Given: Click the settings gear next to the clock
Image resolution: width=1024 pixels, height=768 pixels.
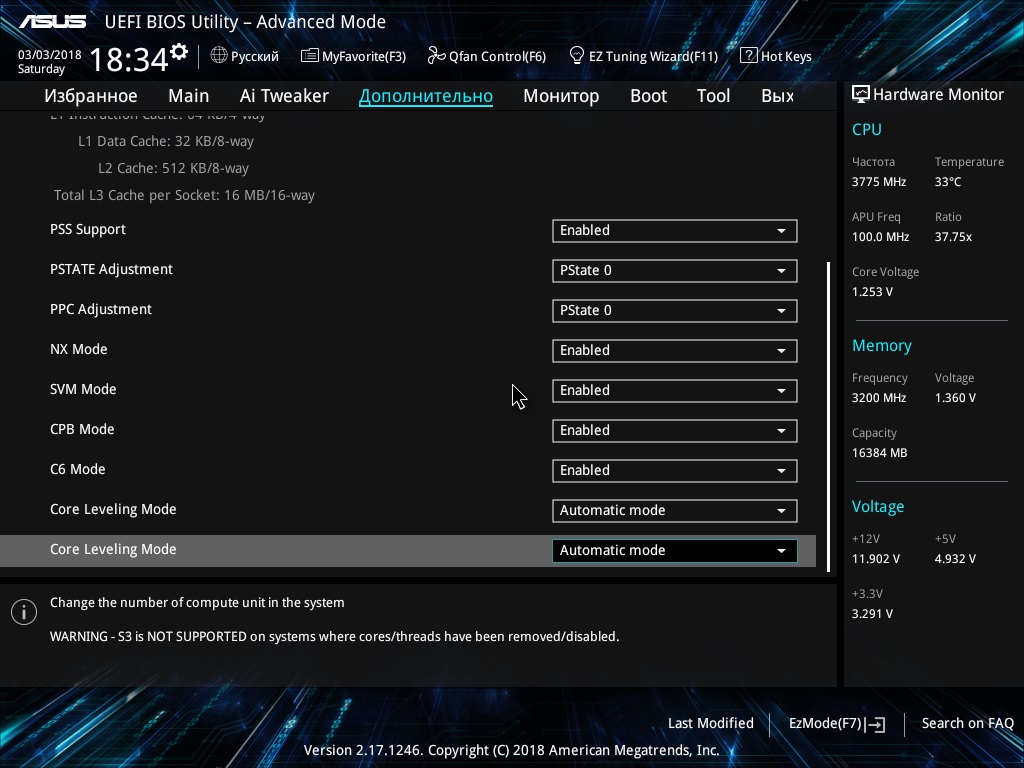Looking at the screenshot, I should (179, 52).
